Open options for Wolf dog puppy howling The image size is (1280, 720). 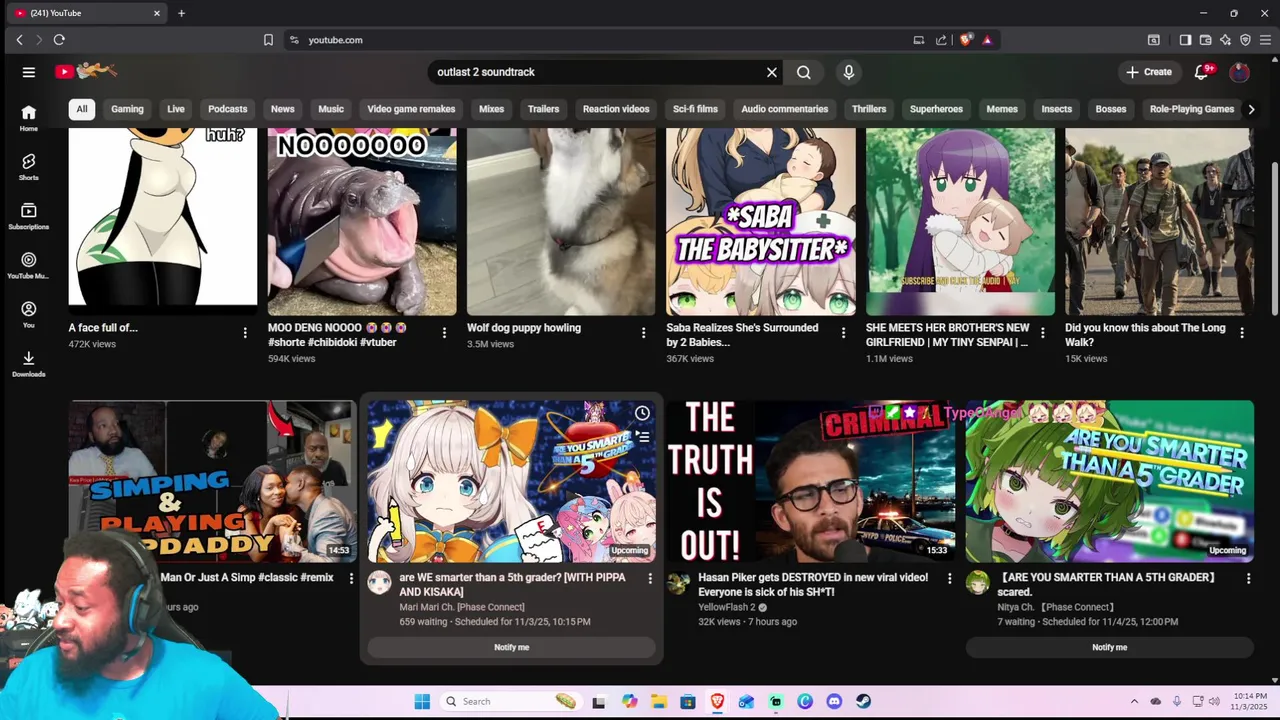tap(643, 333)
